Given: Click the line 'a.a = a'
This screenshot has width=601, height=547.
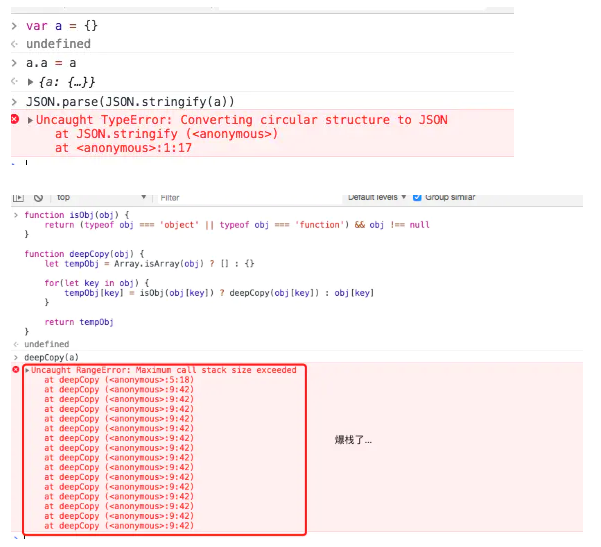Looking at the screenshot, I should [x=51, y=63].
